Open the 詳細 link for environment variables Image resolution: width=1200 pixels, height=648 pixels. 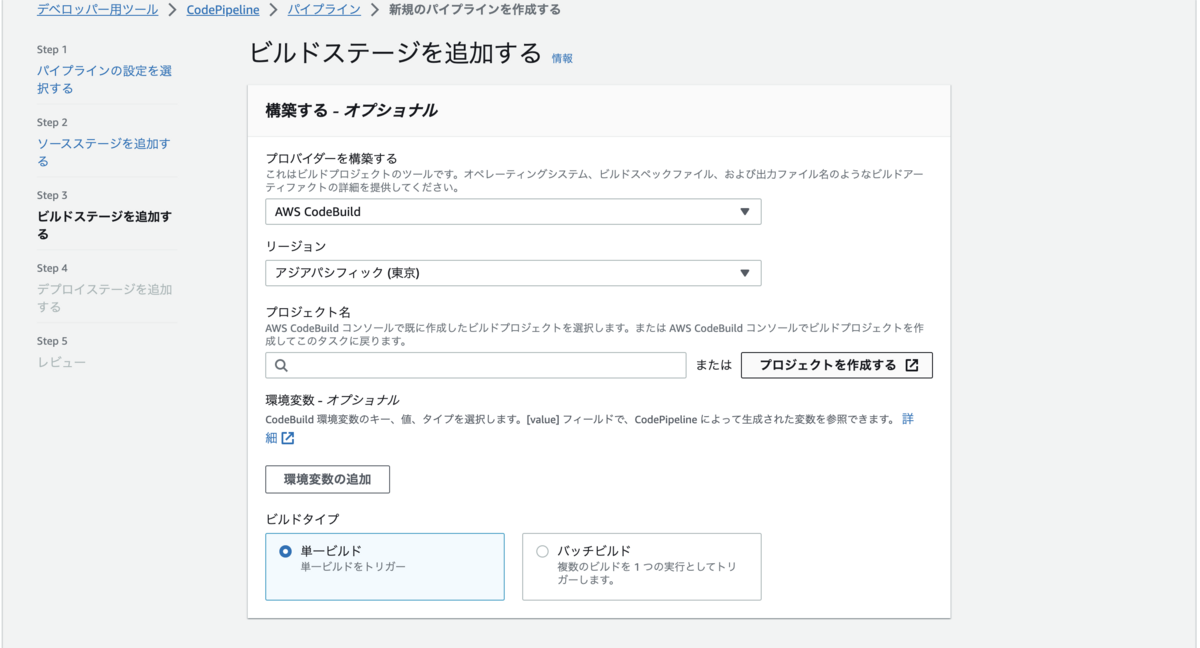pos(908,419)
